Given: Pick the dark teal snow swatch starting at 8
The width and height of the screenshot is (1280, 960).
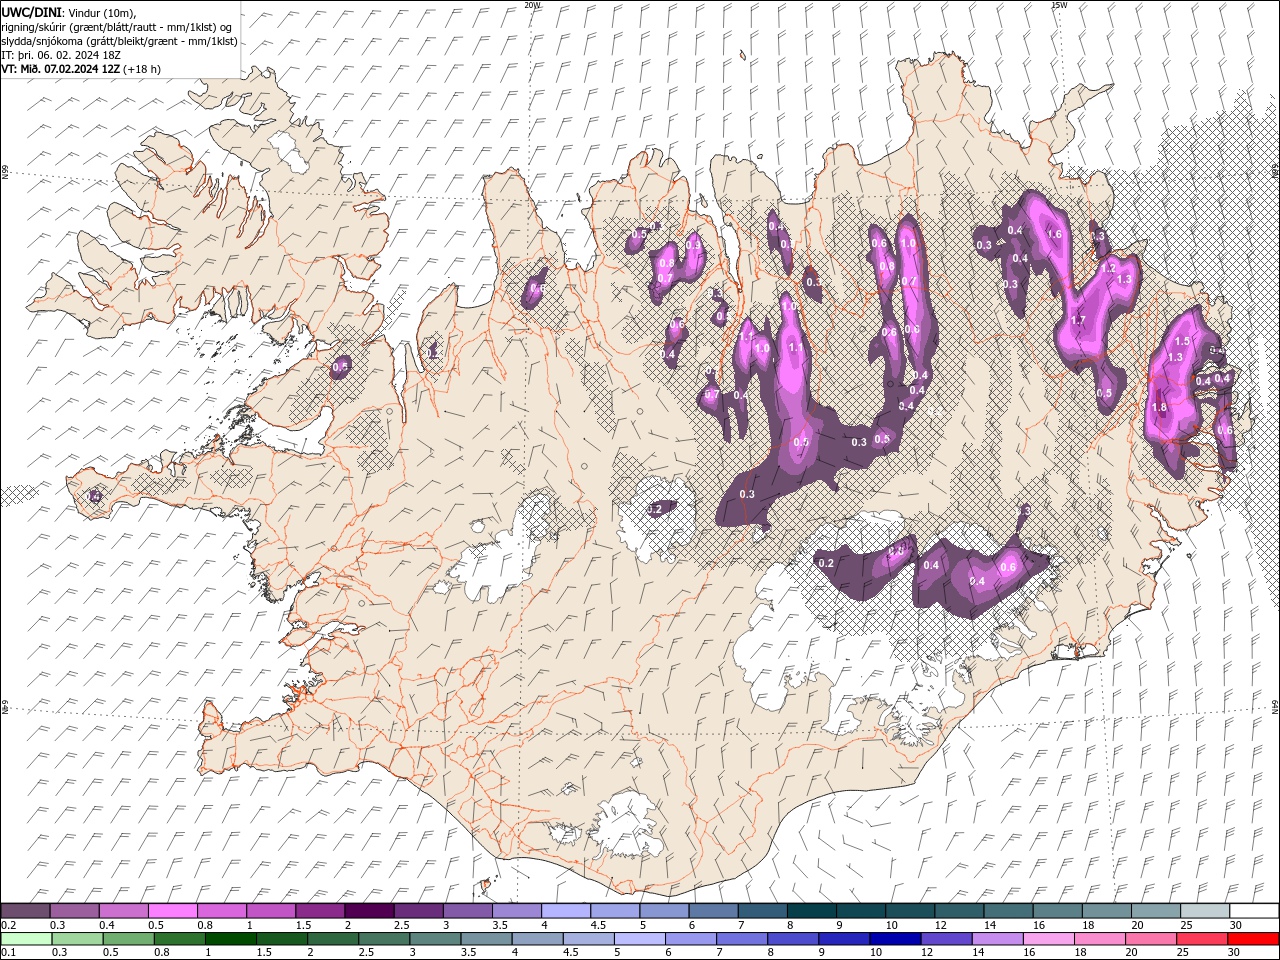Looking at the screenshot, I should (x=812, y=911).
